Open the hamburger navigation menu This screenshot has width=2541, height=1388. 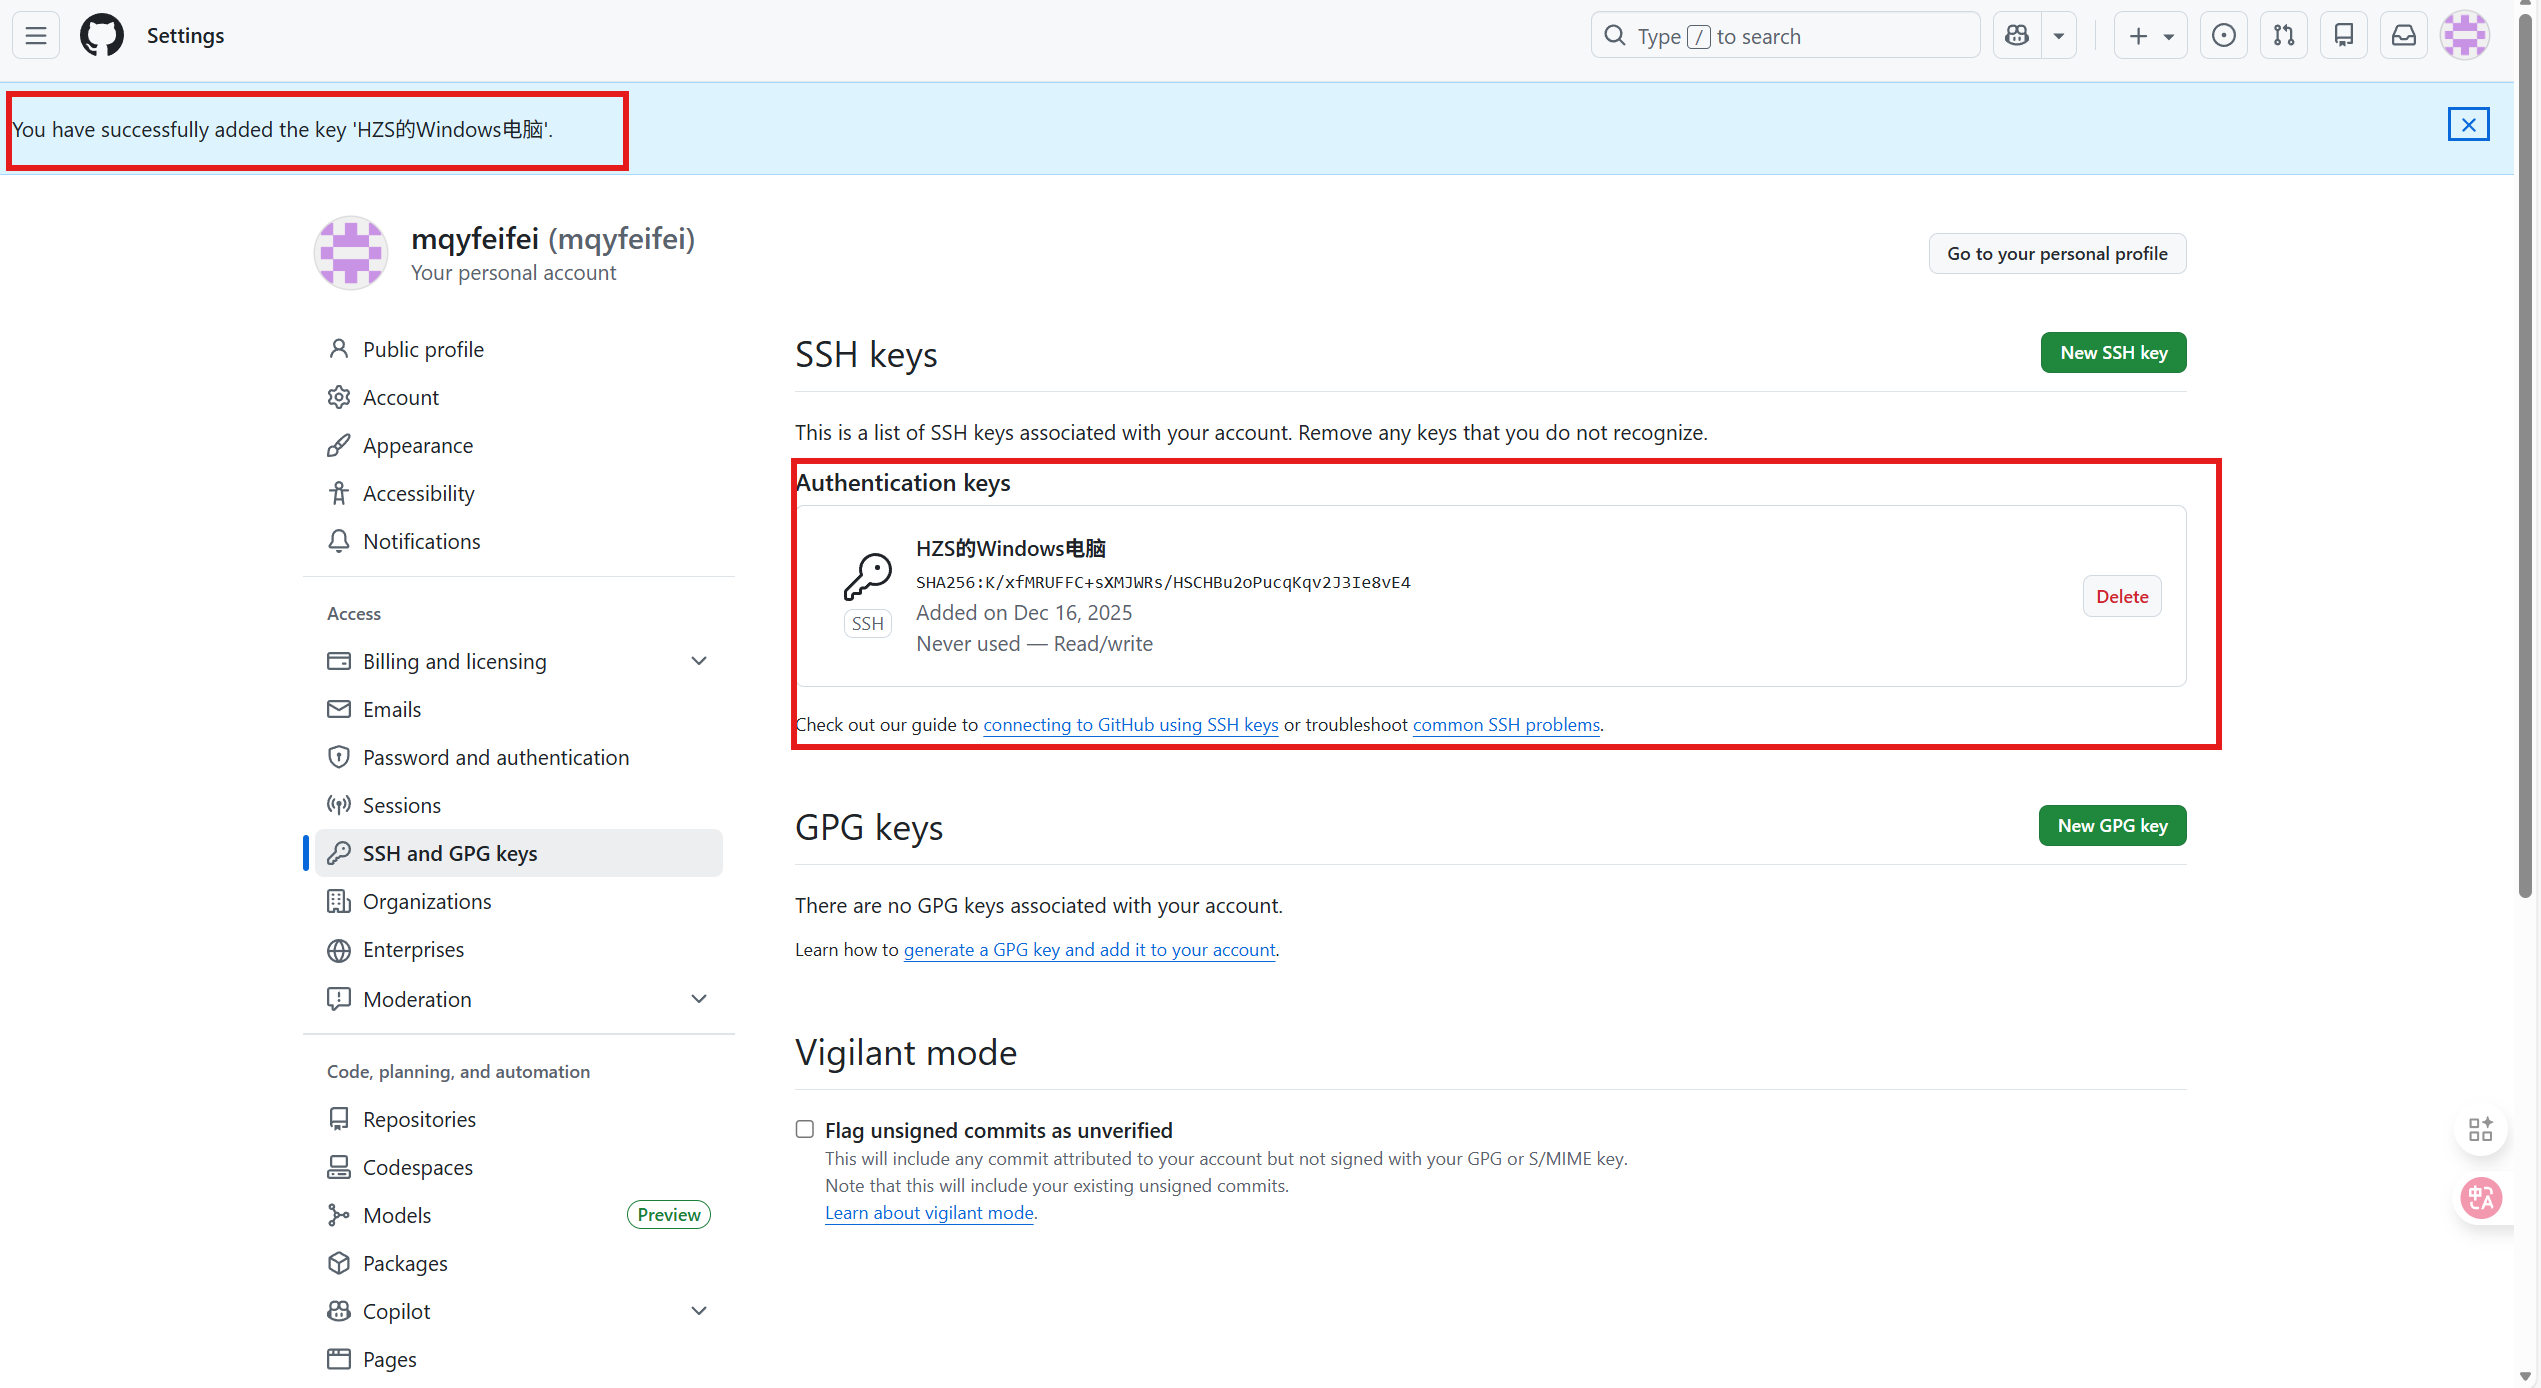pyautogui.click(x=36, y=36)
